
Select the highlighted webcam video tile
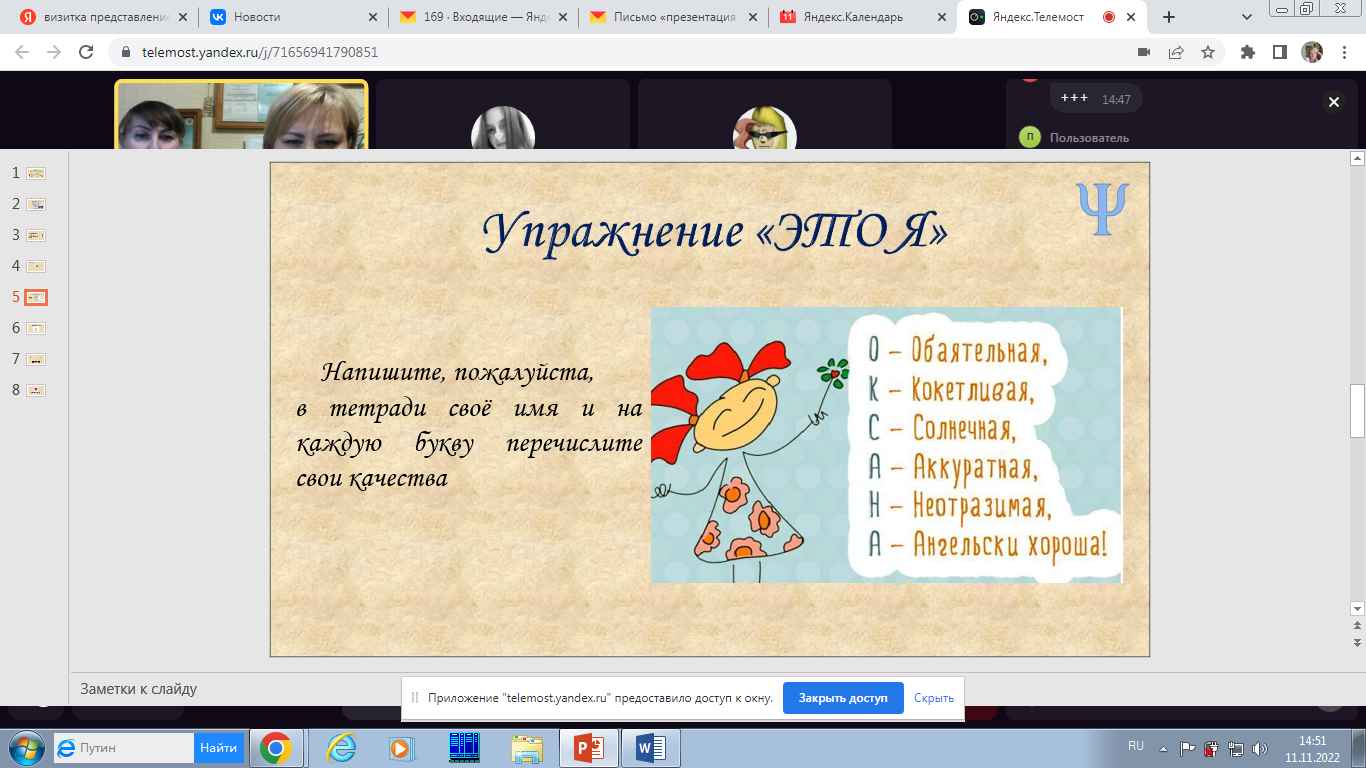click(241, 115)
